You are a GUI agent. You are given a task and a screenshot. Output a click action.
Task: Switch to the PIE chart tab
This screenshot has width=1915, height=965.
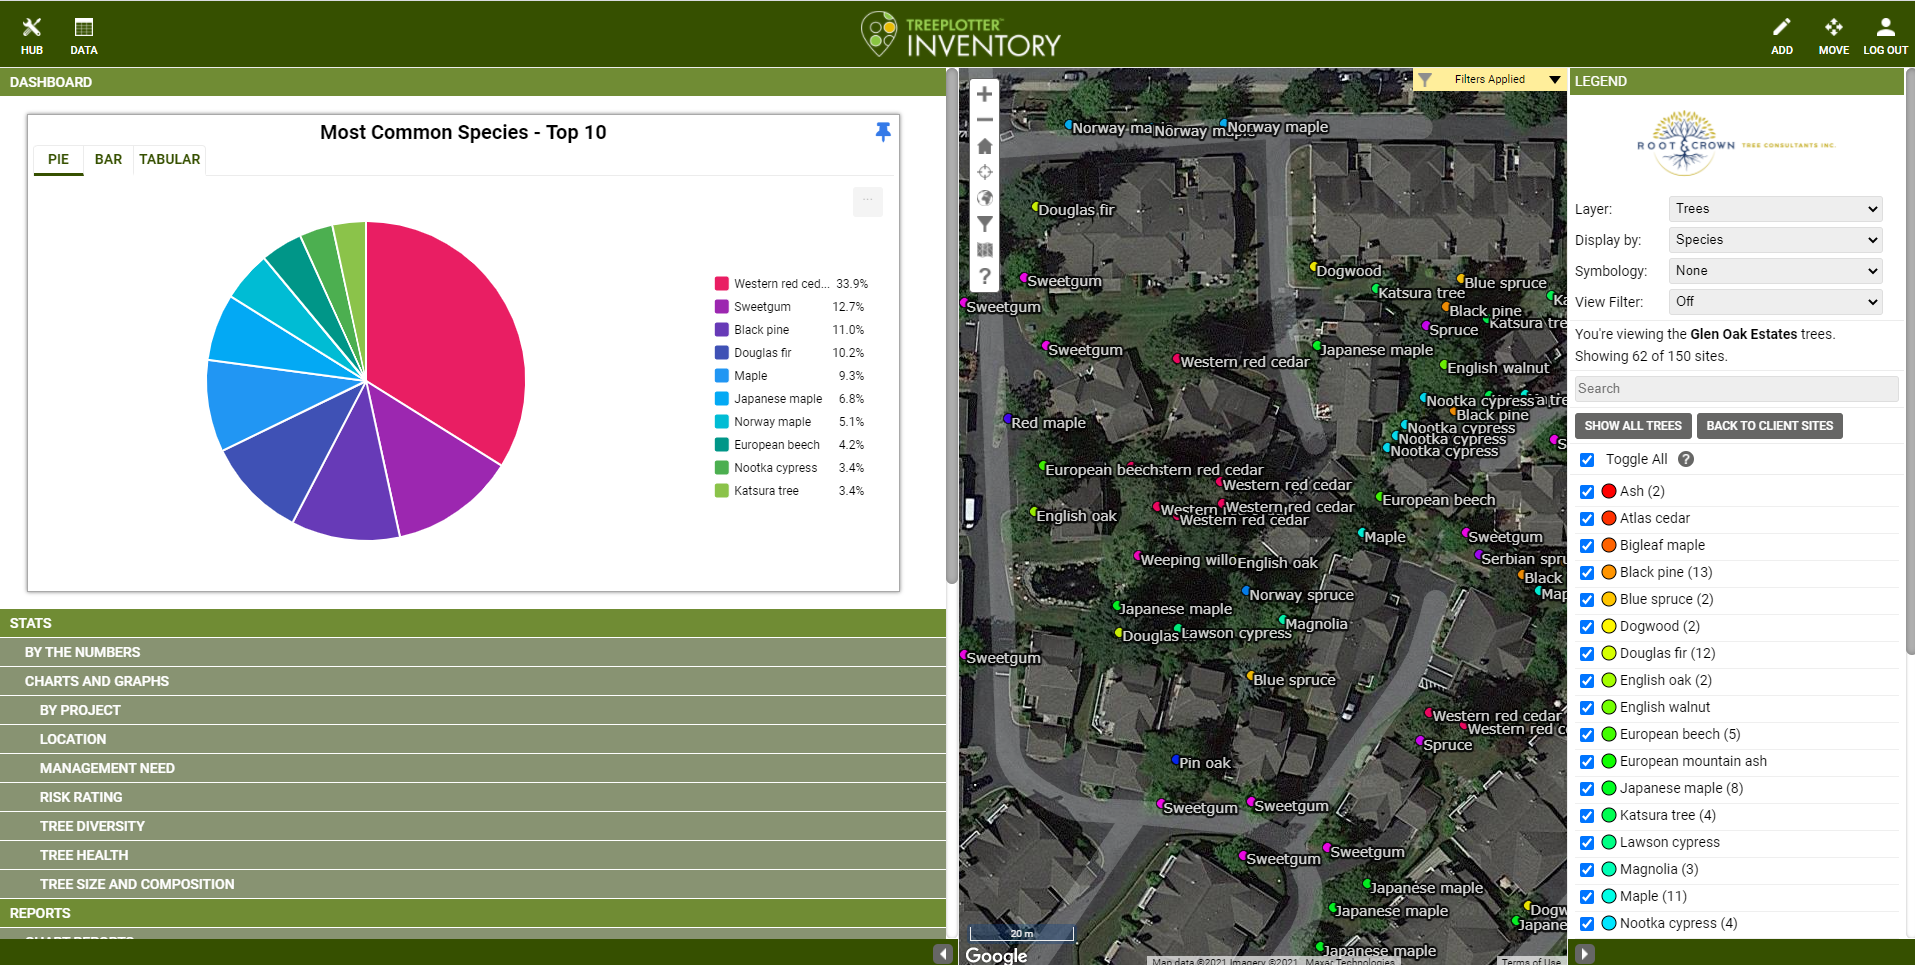pyautogui.click(x=59, y=159)
